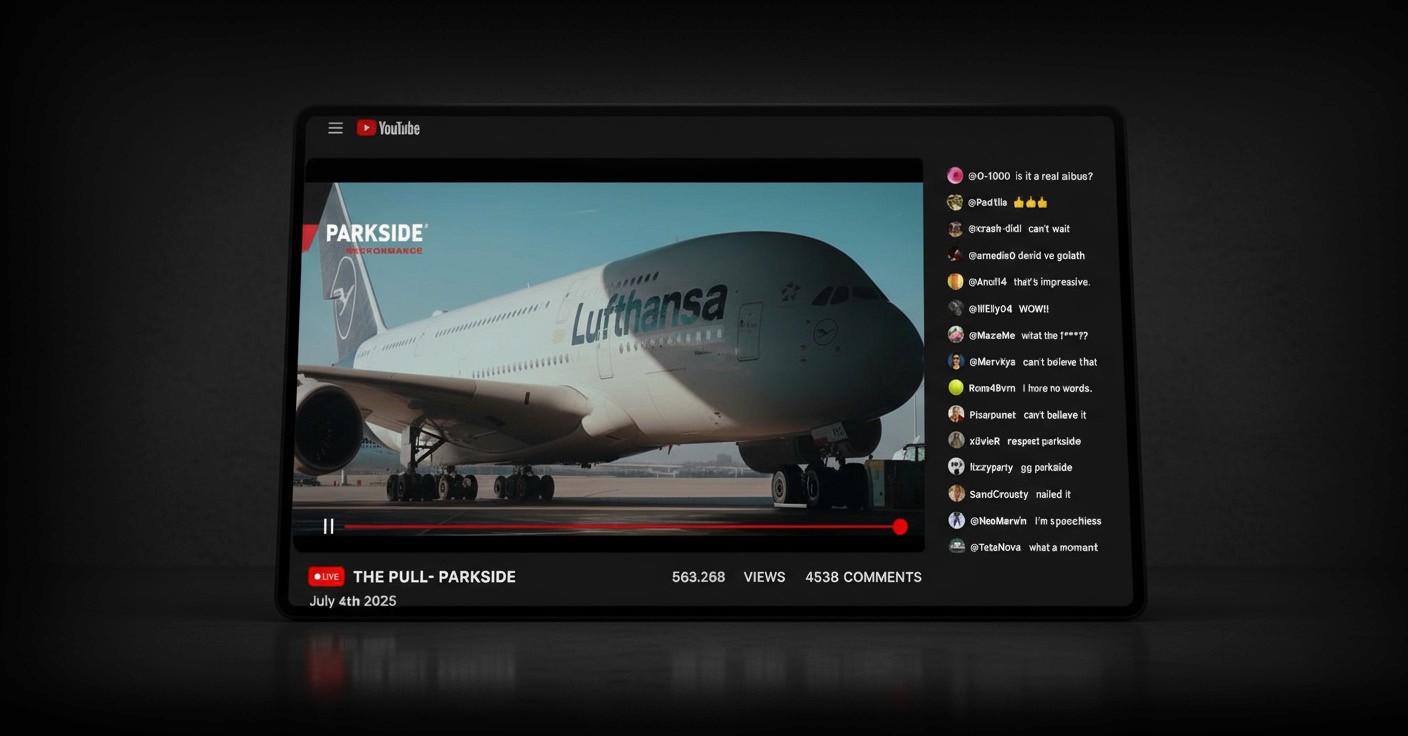Click the comment 'nailed it'
The height and width of the screenshot is (736, 1408).
tap(1053, 494)
